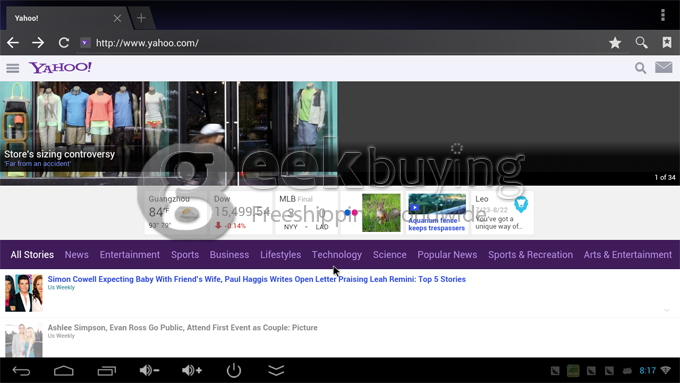This screenshot has height=383, width=680.
Task: Open the Leo horoscope card
Action: [502, 213]
